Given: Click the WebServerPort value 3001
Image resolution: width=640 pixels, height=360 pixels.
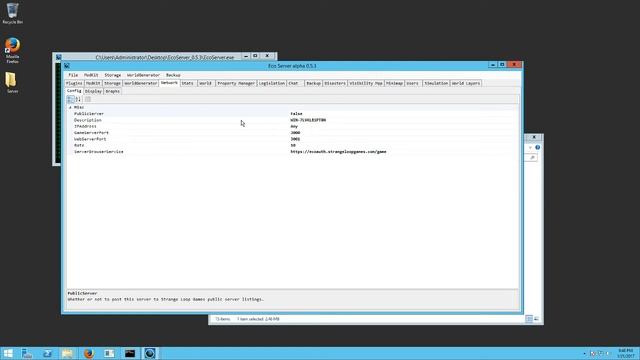Looking at the screenshot, I should click(x=295, y=139).
